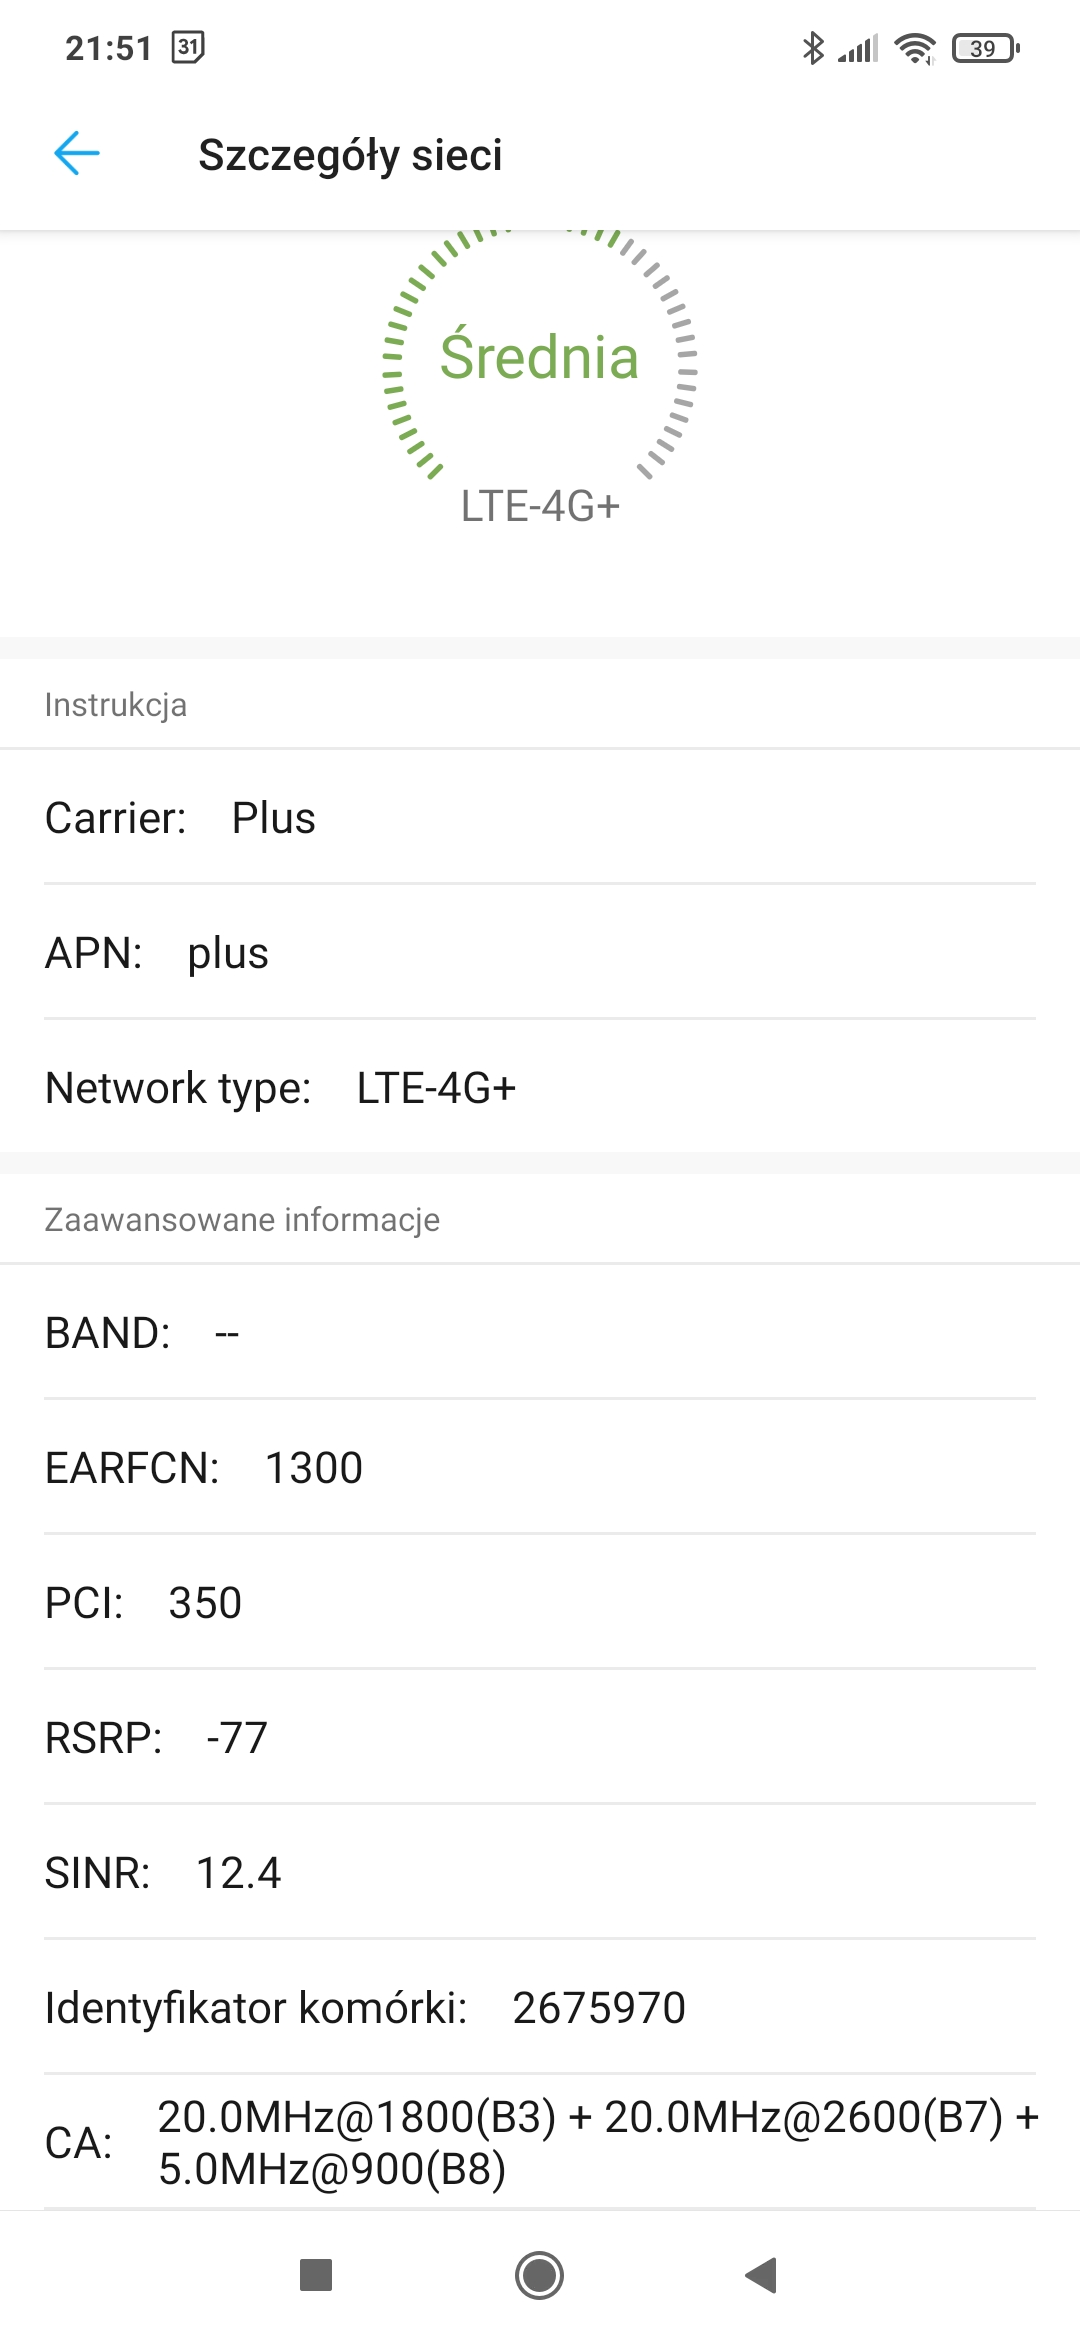Tap the blue back arrow
Viewport: 1080px width, 2340px height.
77,154
